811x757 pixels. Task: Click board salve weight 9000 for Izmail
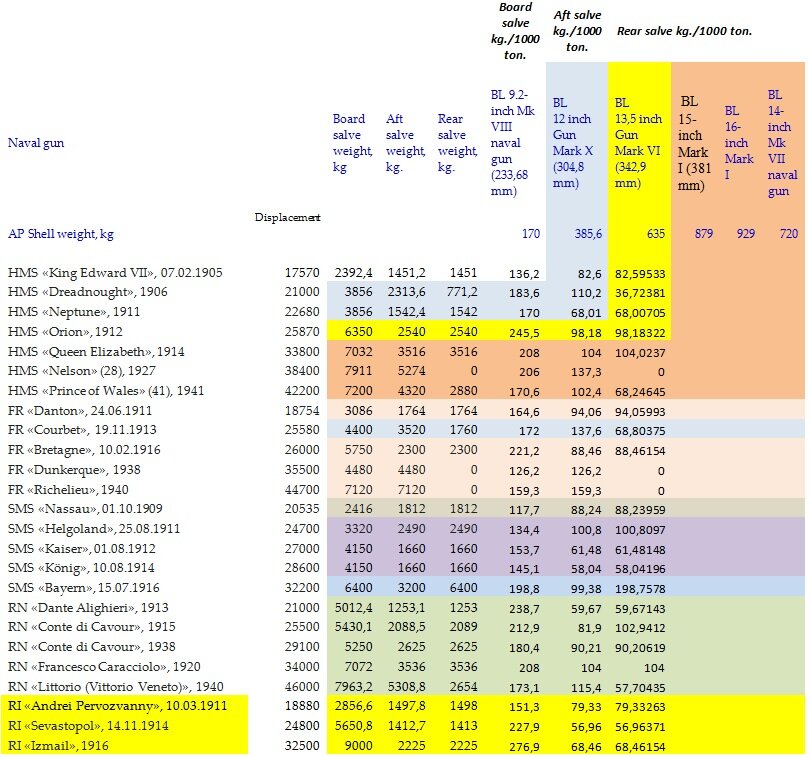[358, 746]
